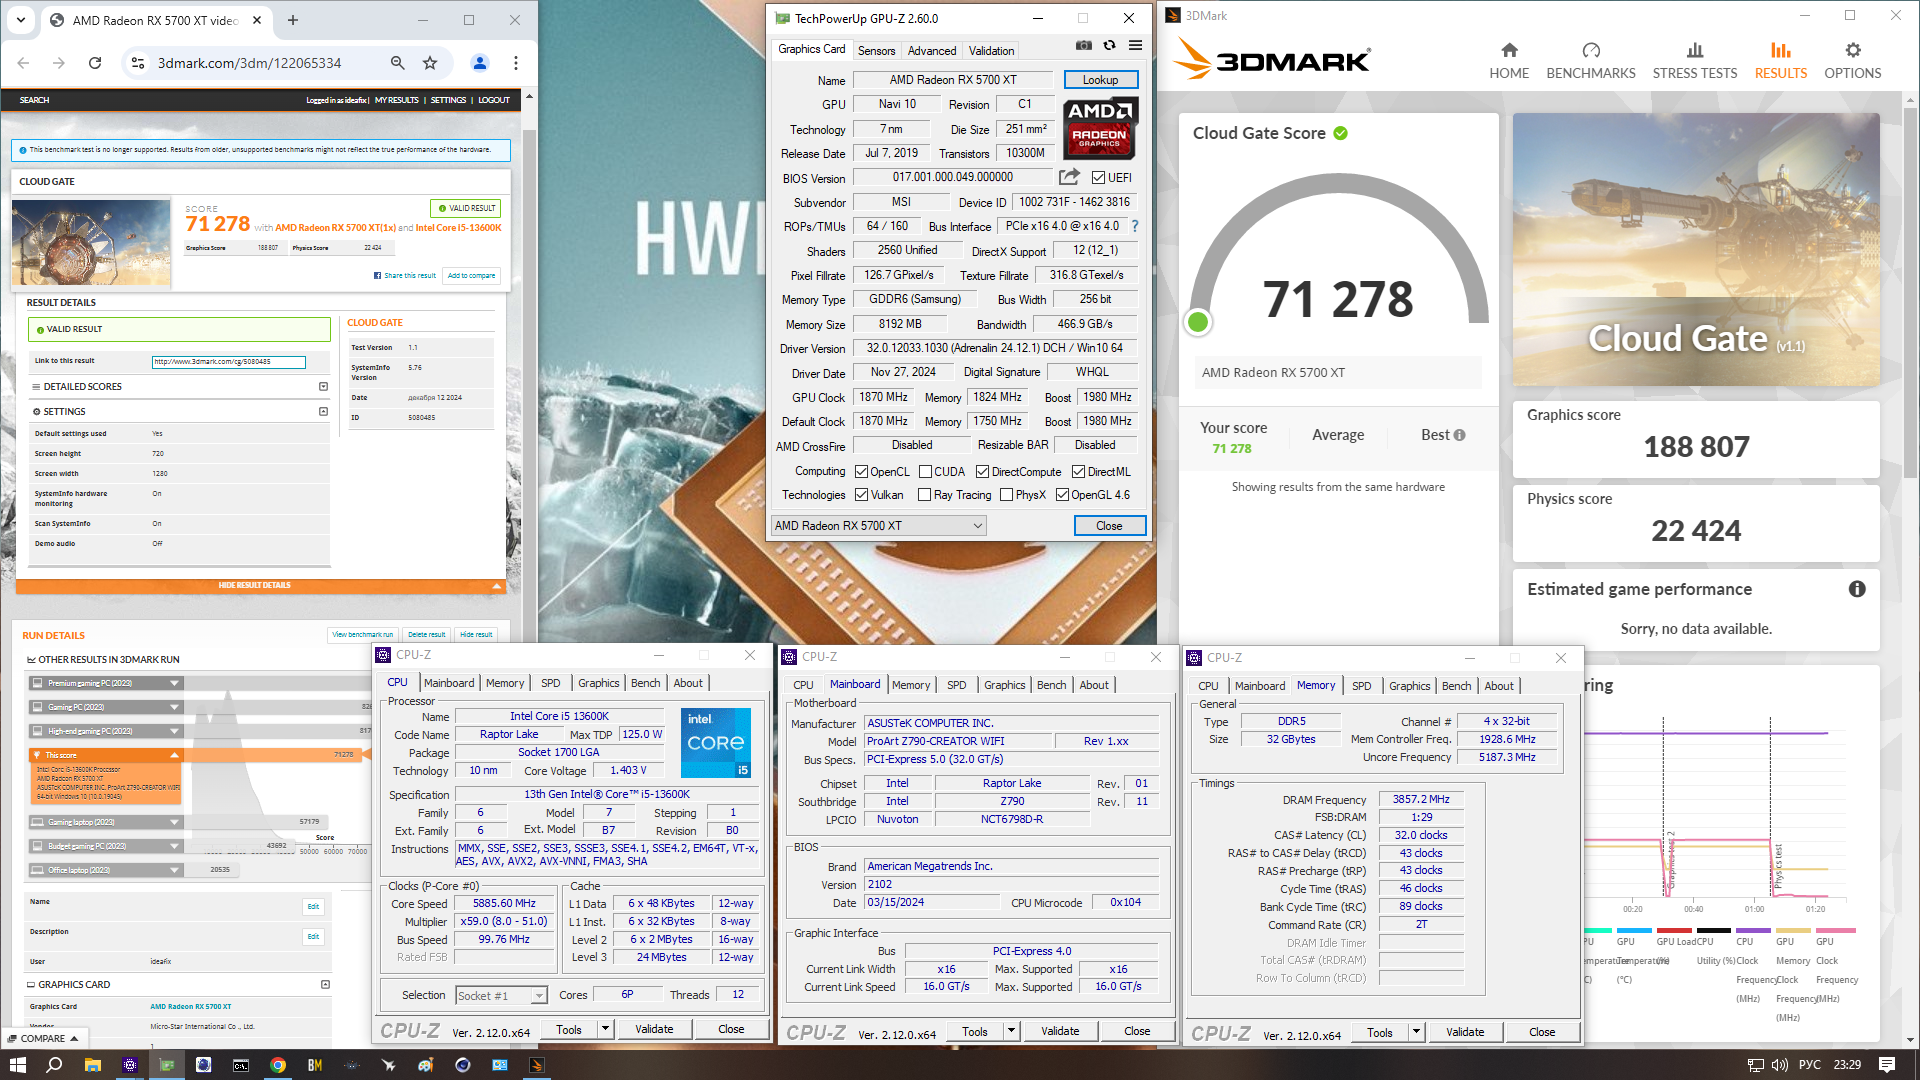Screen dimensions: 1920x1080
Task: Bookmark the page with the star icon
Action: coord(430,63)
